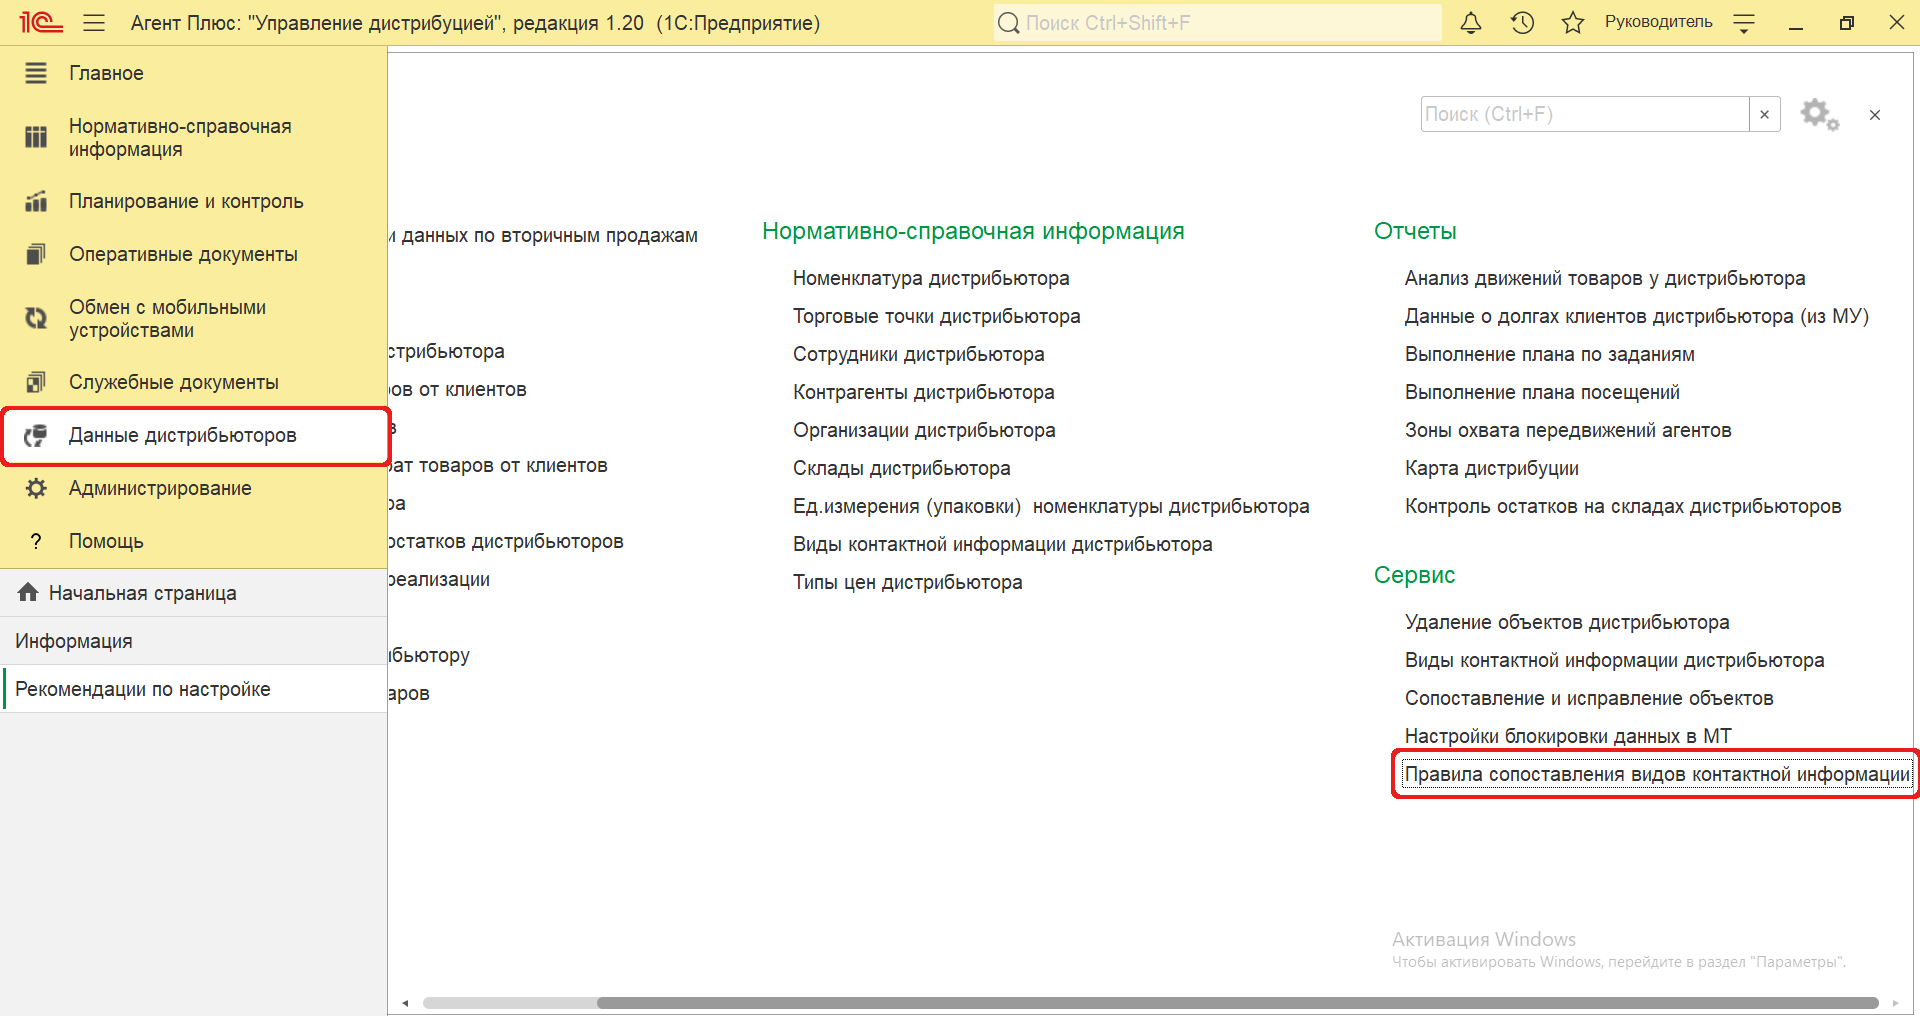
Task: Open the history clock icon
Action: [1522, 22]
